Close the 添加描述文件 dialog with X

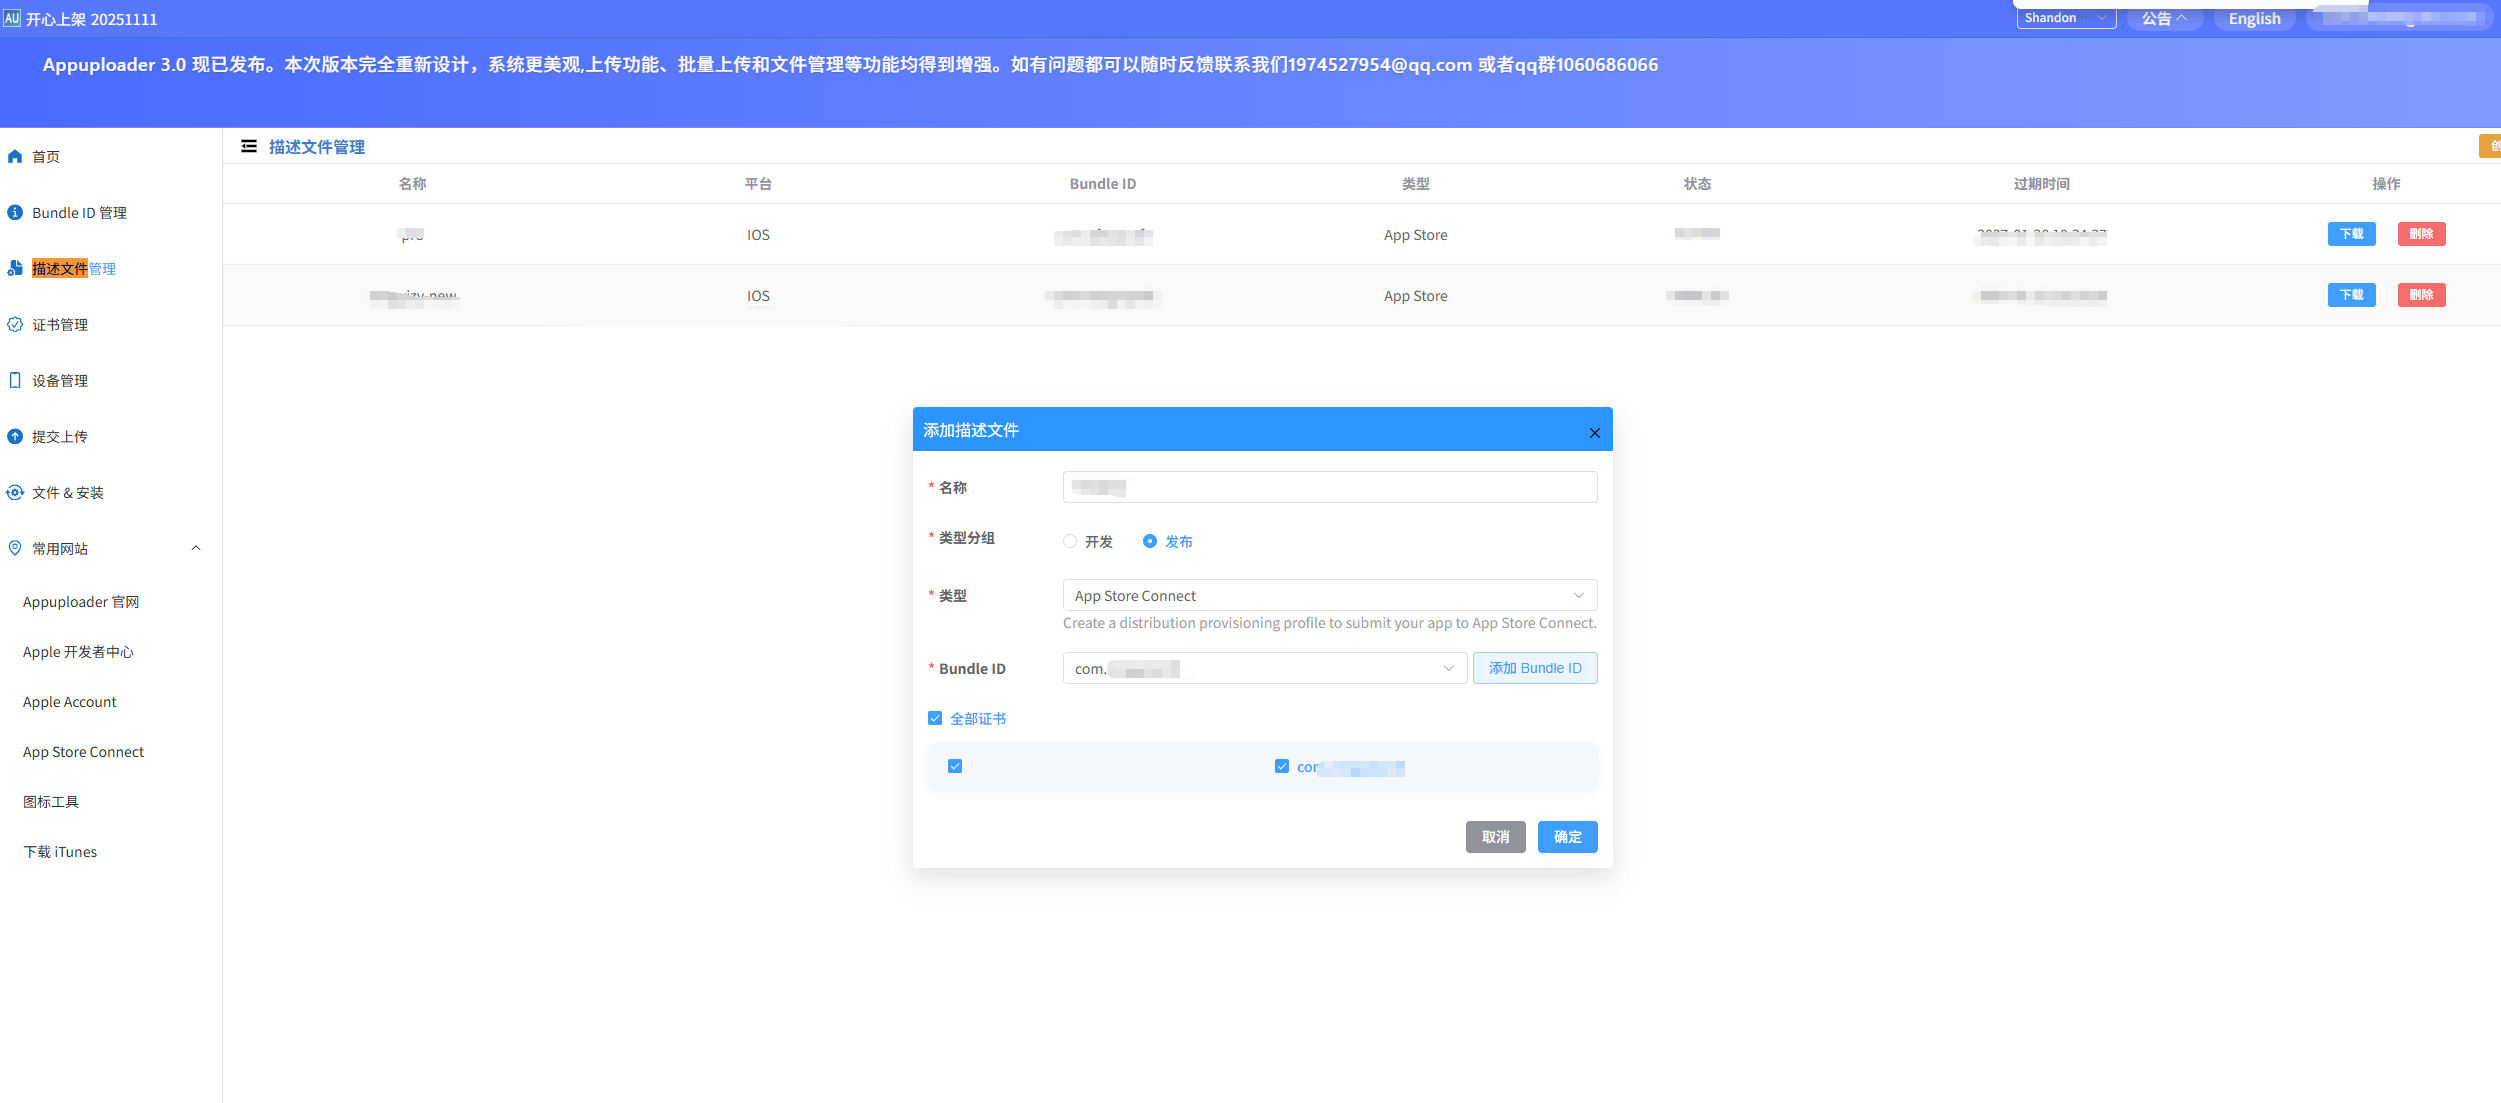pyautogui.click(x=1594, y=433)
